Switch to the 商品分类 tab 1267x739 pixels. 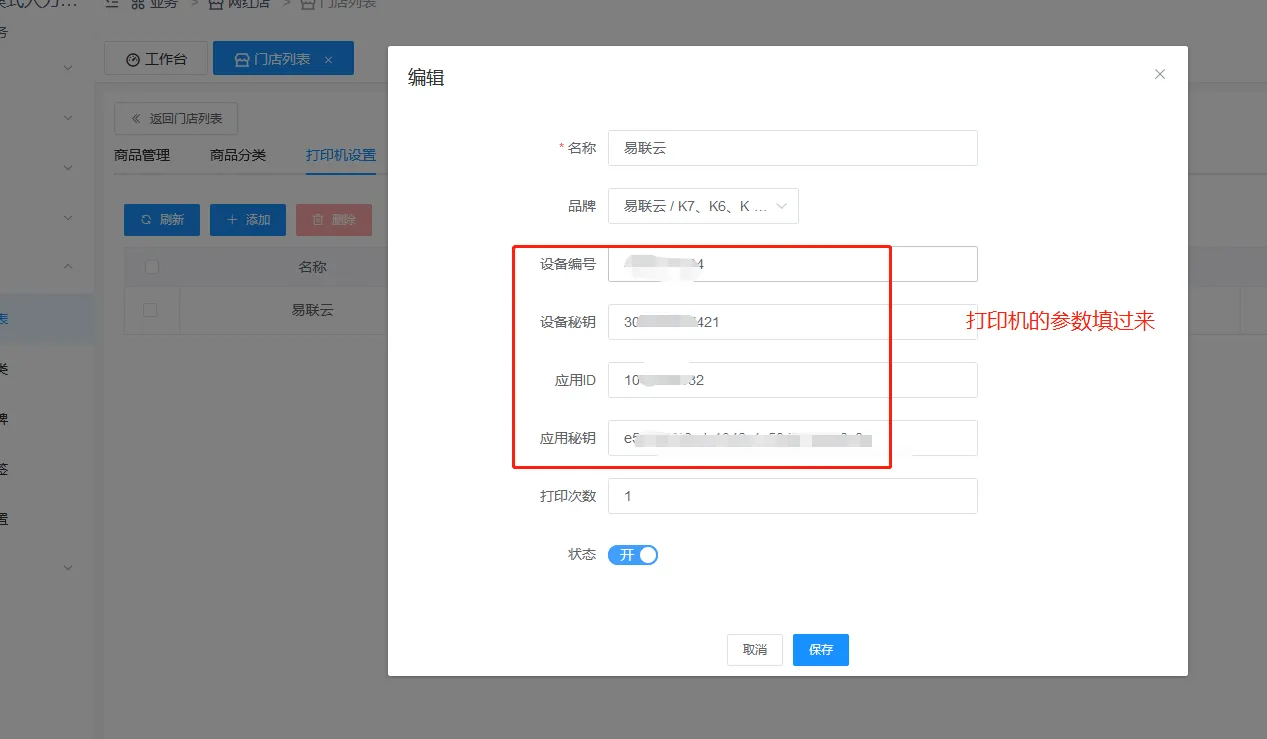tap(238, 155)
